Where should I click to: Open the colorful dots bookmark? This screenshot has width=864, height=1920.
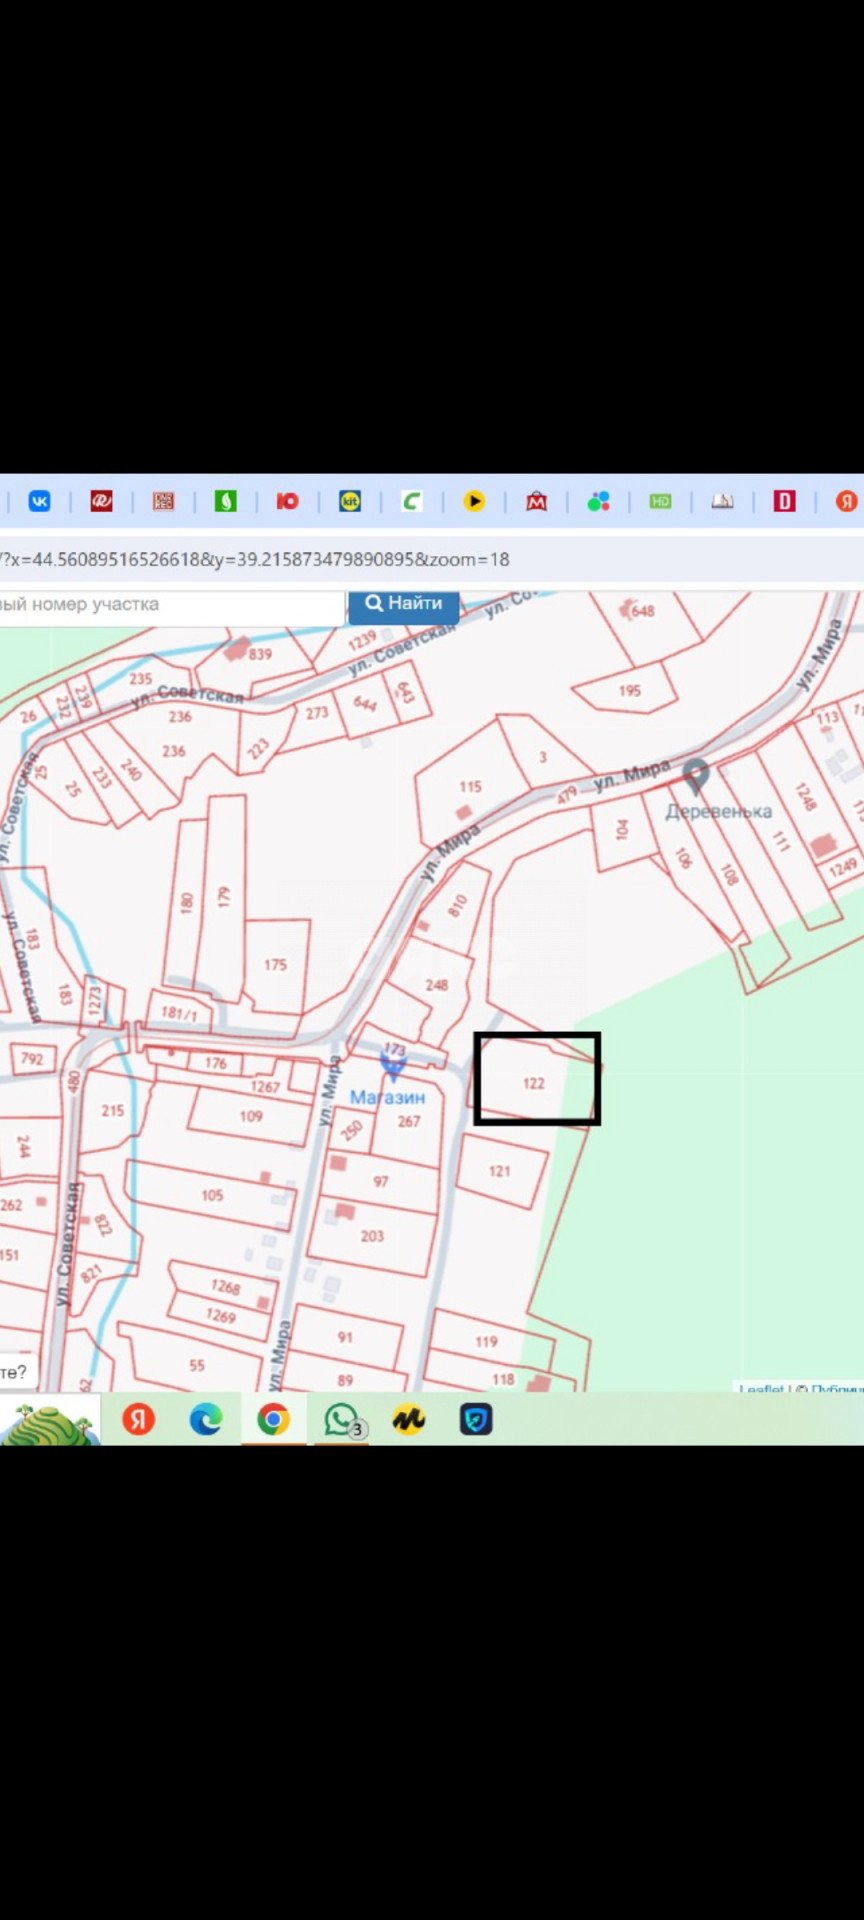(x=598, y=501)
